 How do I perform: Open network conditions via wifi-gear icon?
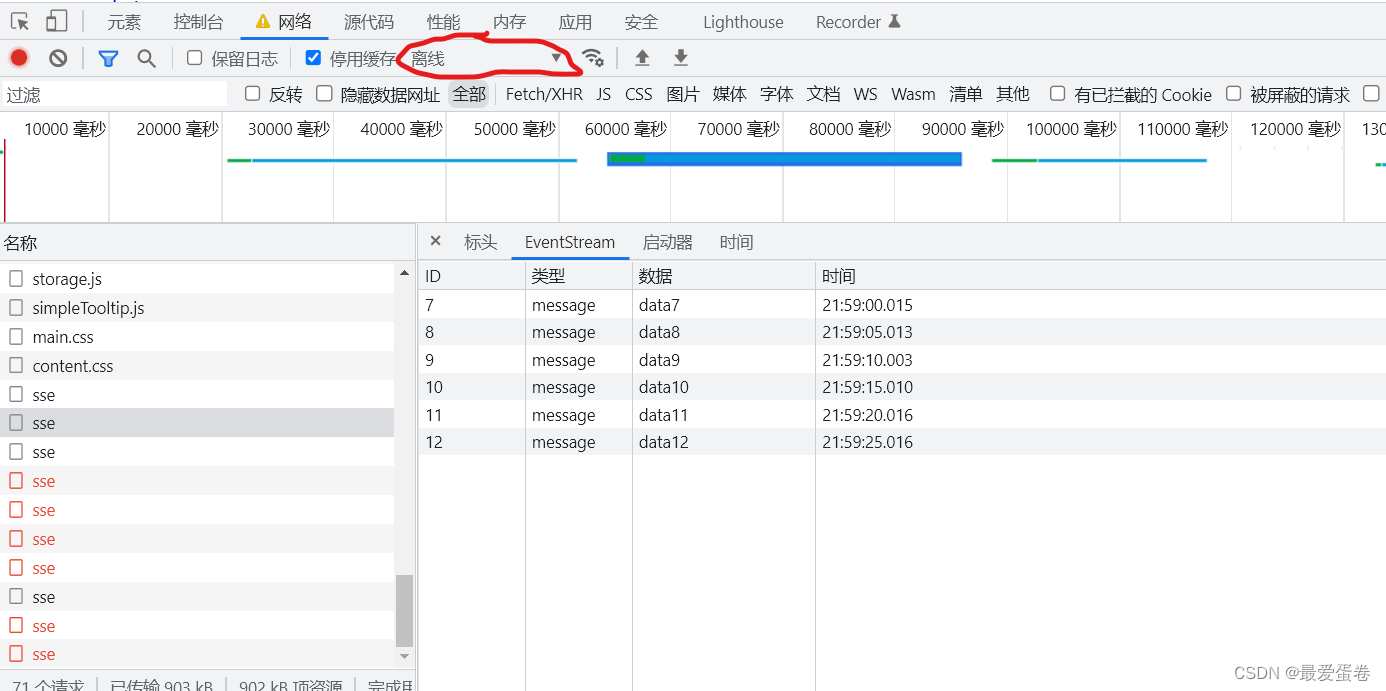[x=594, y=57]
